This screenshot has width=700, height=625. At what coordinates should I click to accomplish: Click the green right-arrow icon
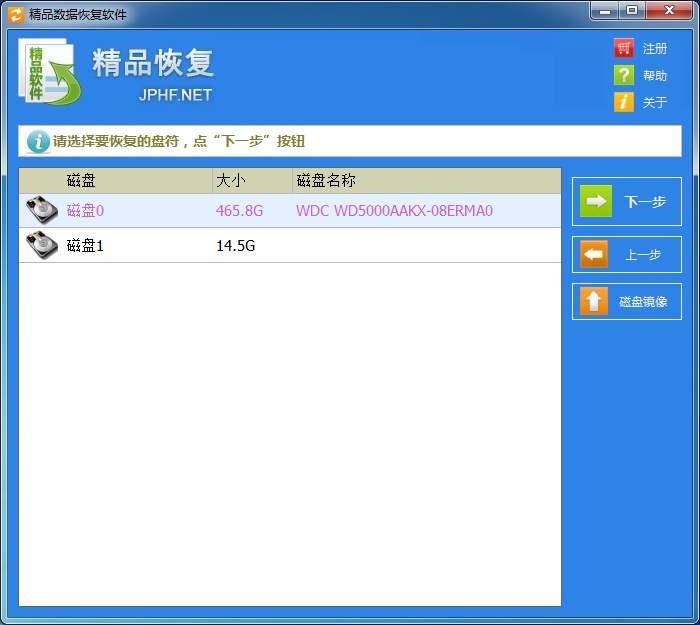tap(596, 201)
